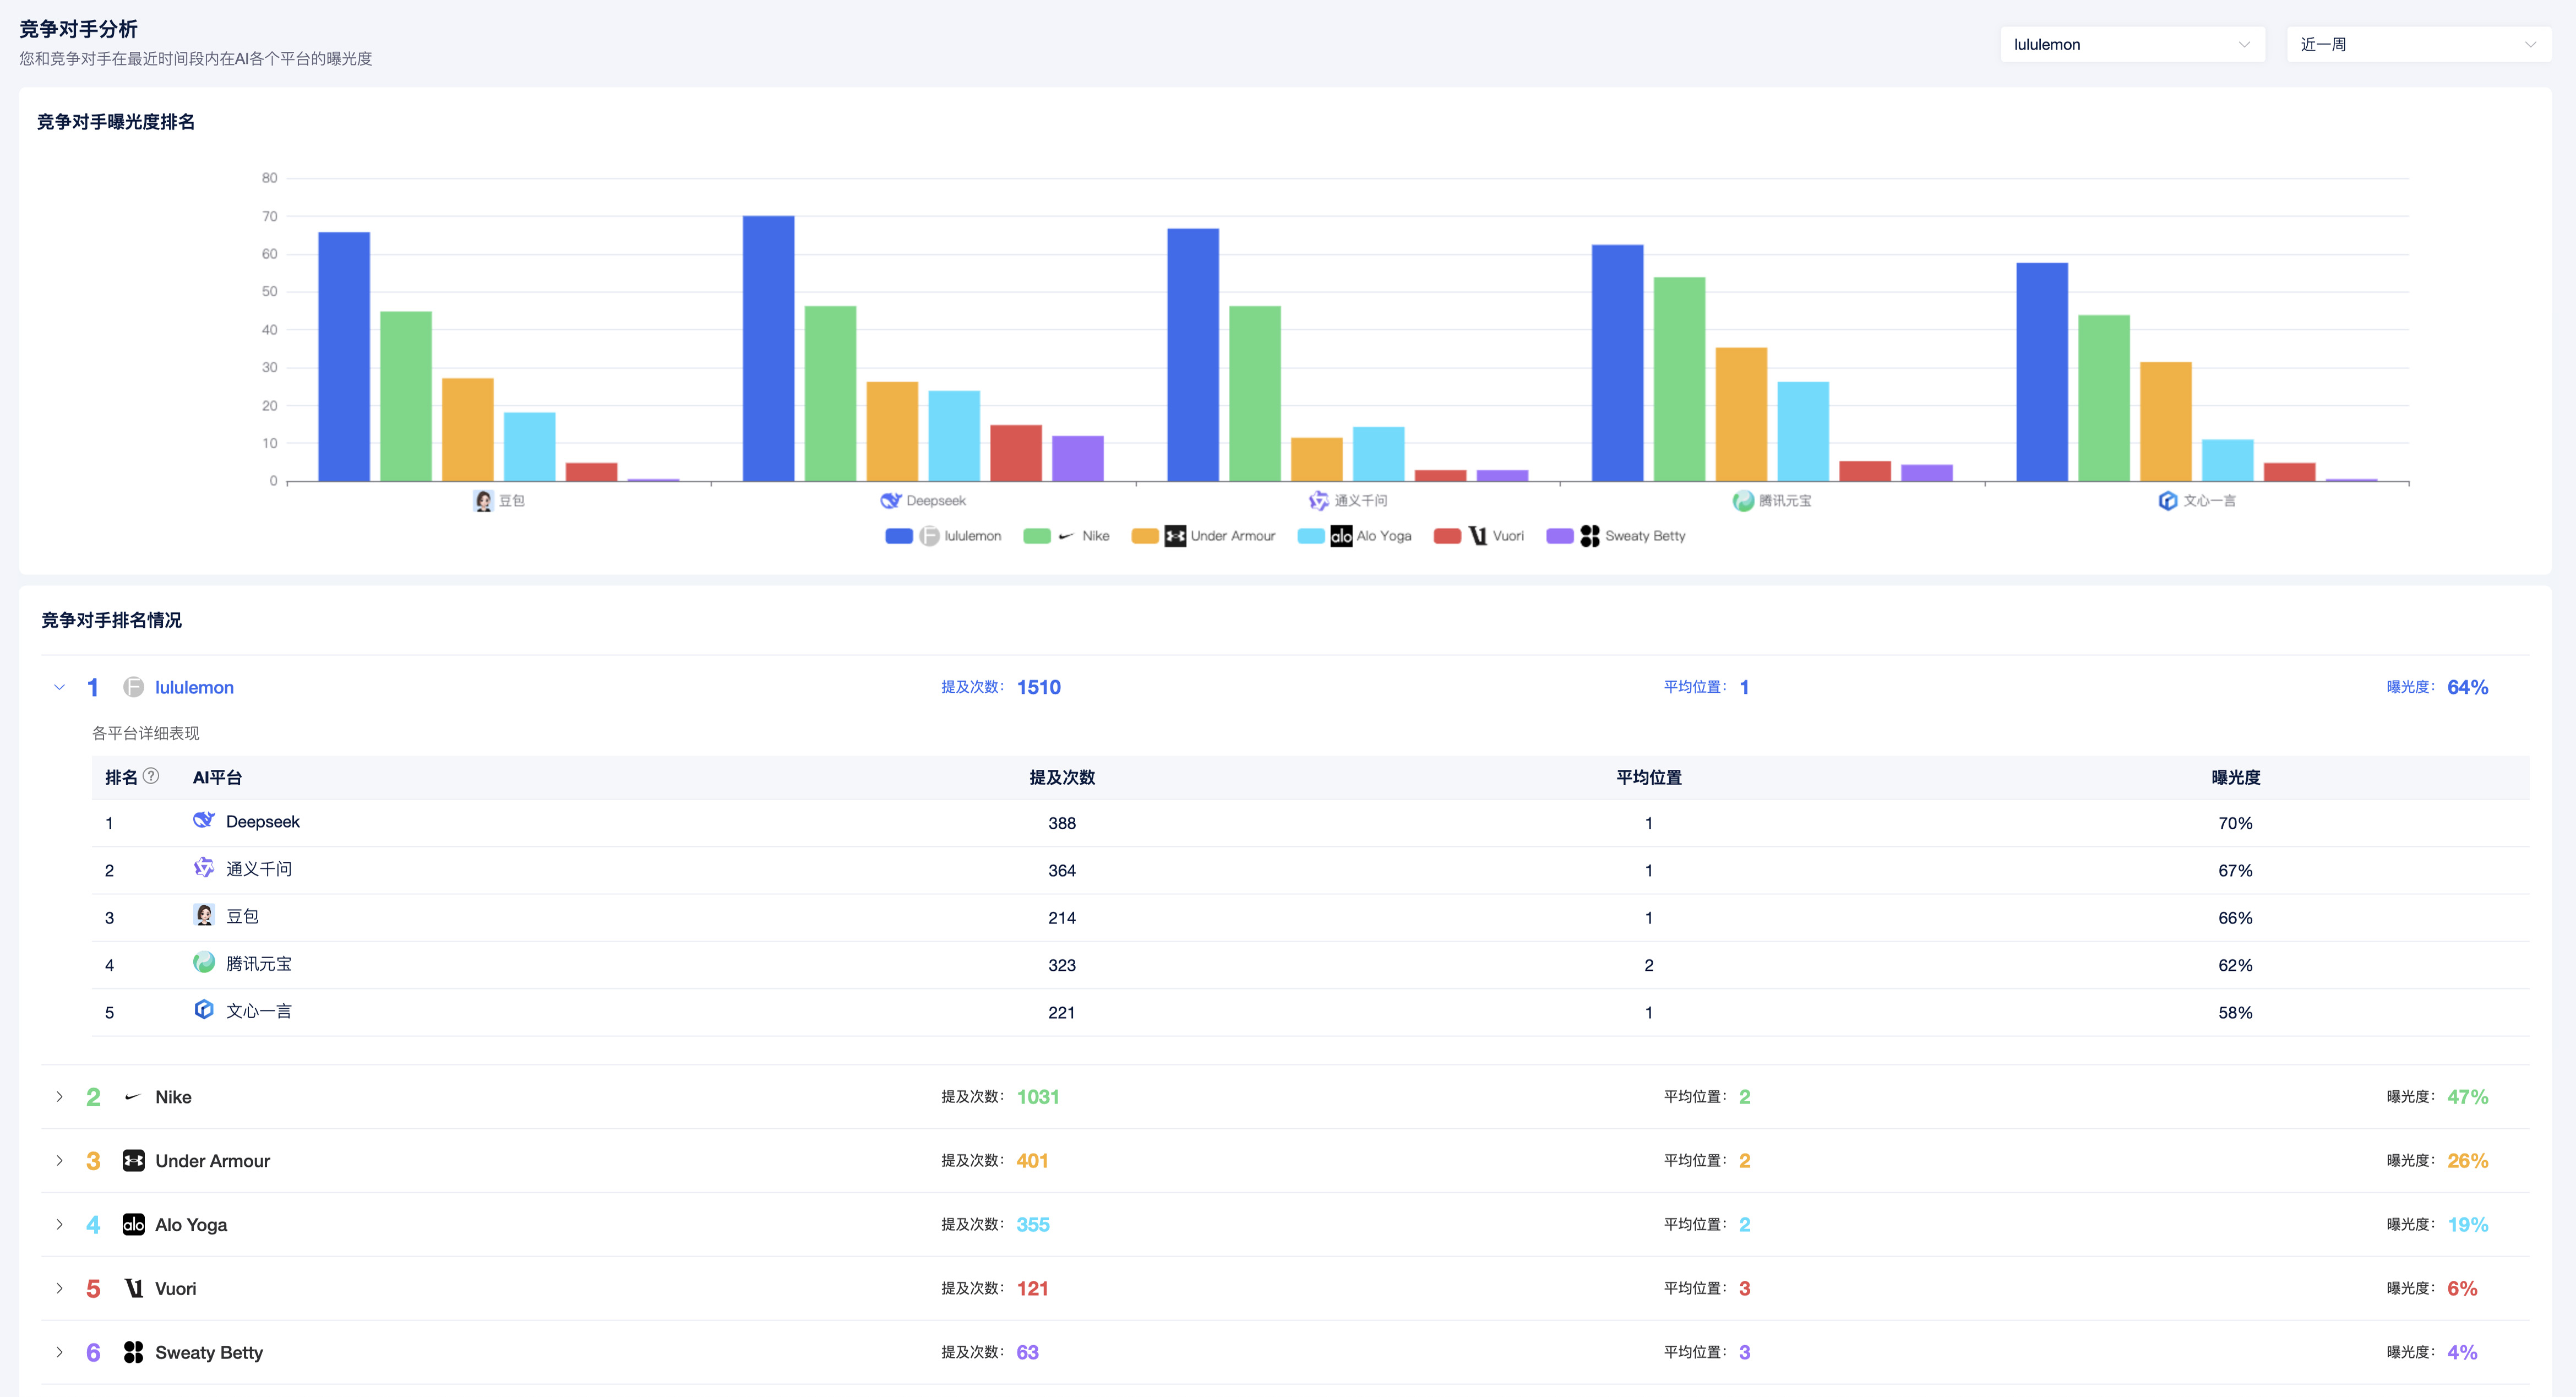The image size is (2576, 1397).
Task: Click the blue Deepseek bar in chart
Action: click(768, 348)
